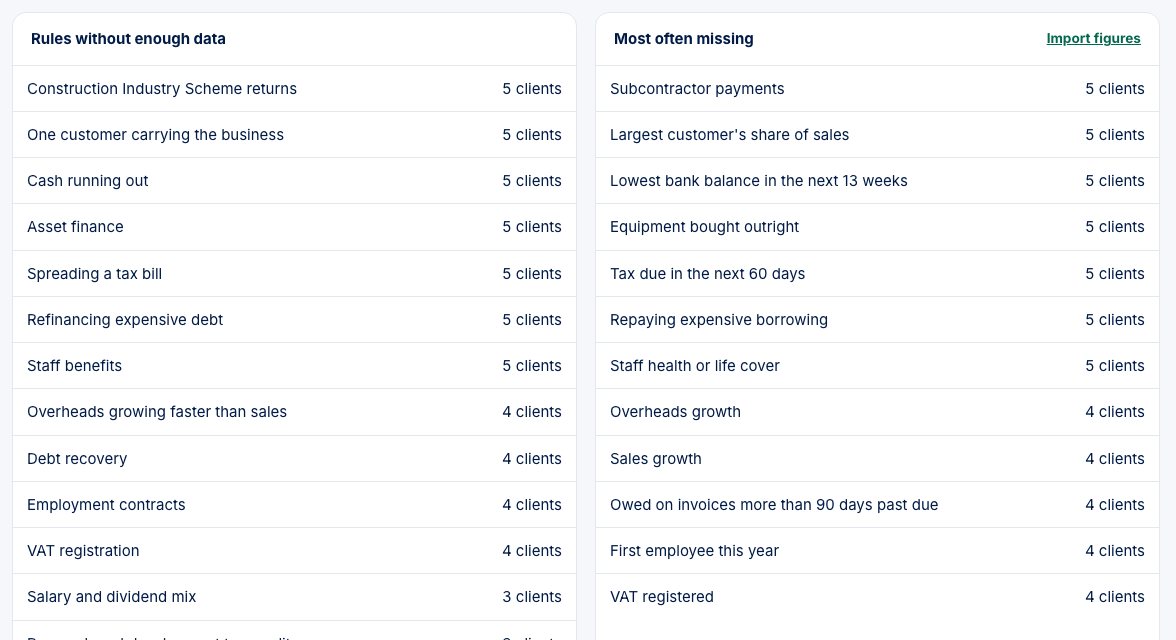
Task: Click the Rules without enough data heading
Action: (128, 38)
